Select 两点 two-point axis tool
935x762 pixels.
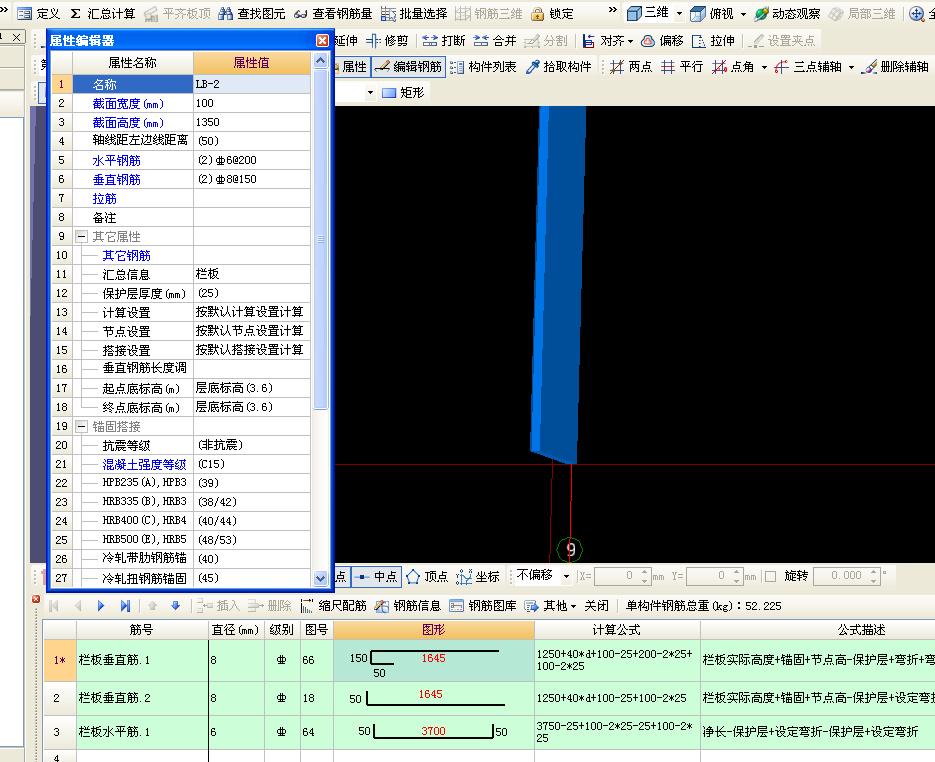click(631, 67)
